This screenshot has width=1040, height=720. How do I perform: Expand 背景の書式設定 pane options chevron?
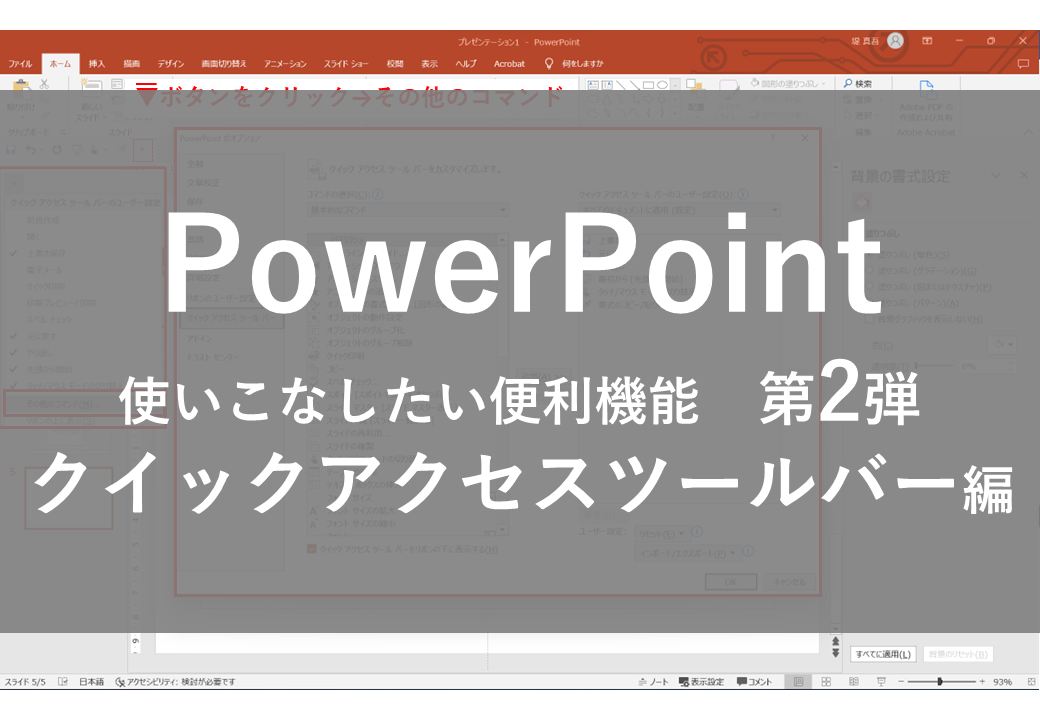pos(996,175)
